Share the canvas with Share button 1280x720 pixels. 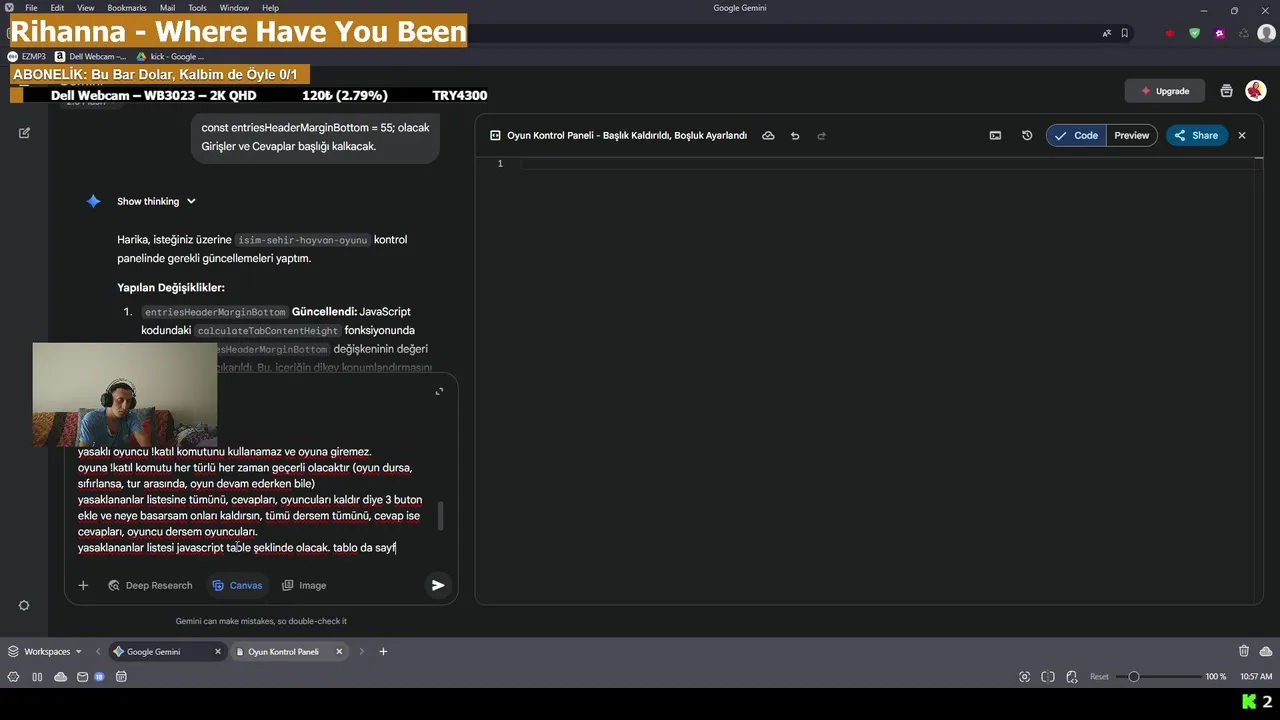point(1196,135)
